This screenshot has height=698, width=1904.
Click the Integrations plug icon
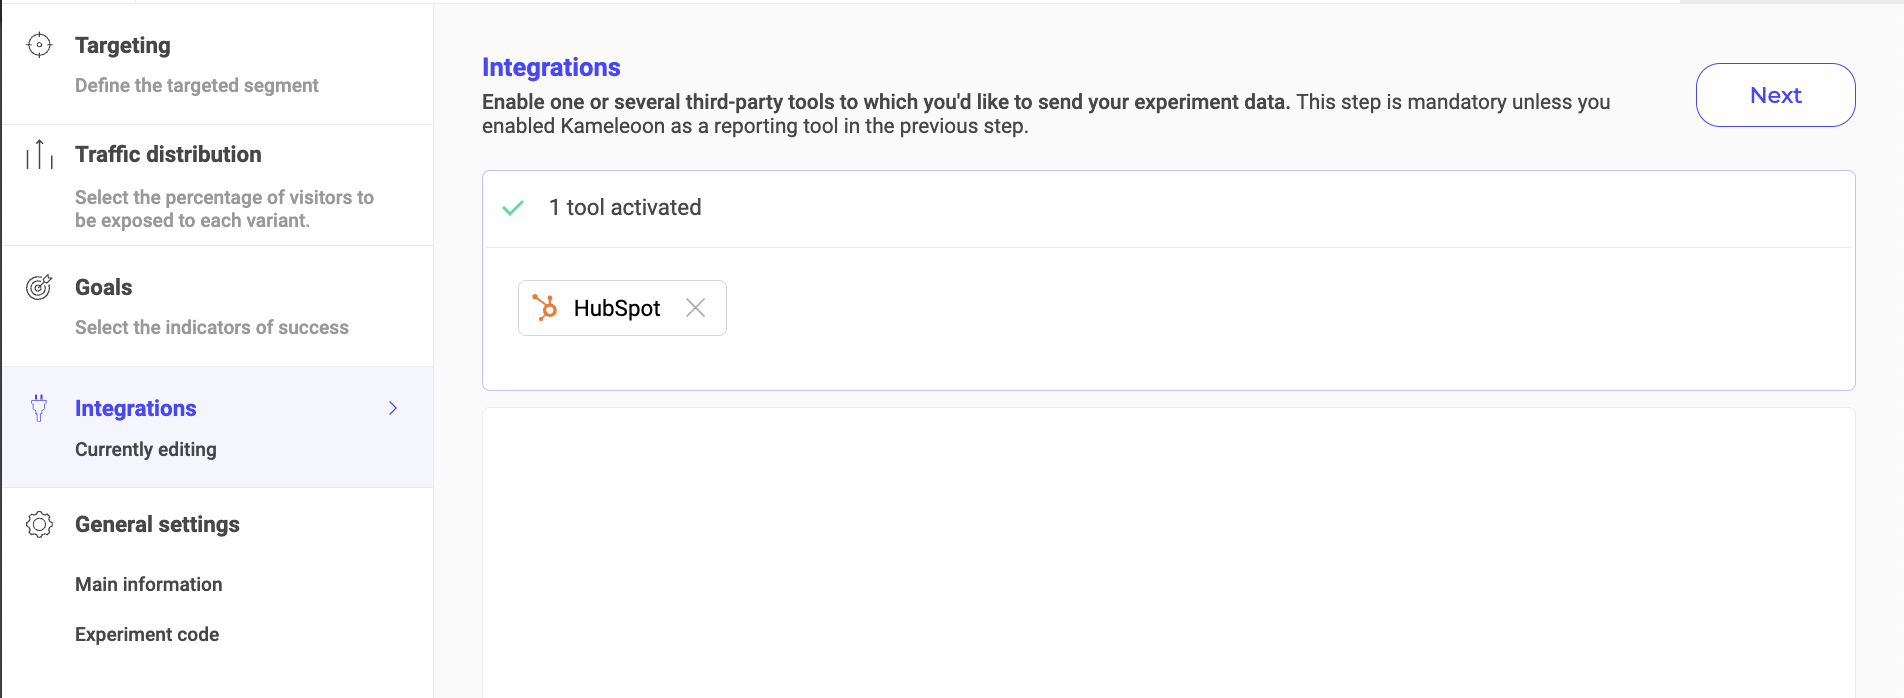39,408
